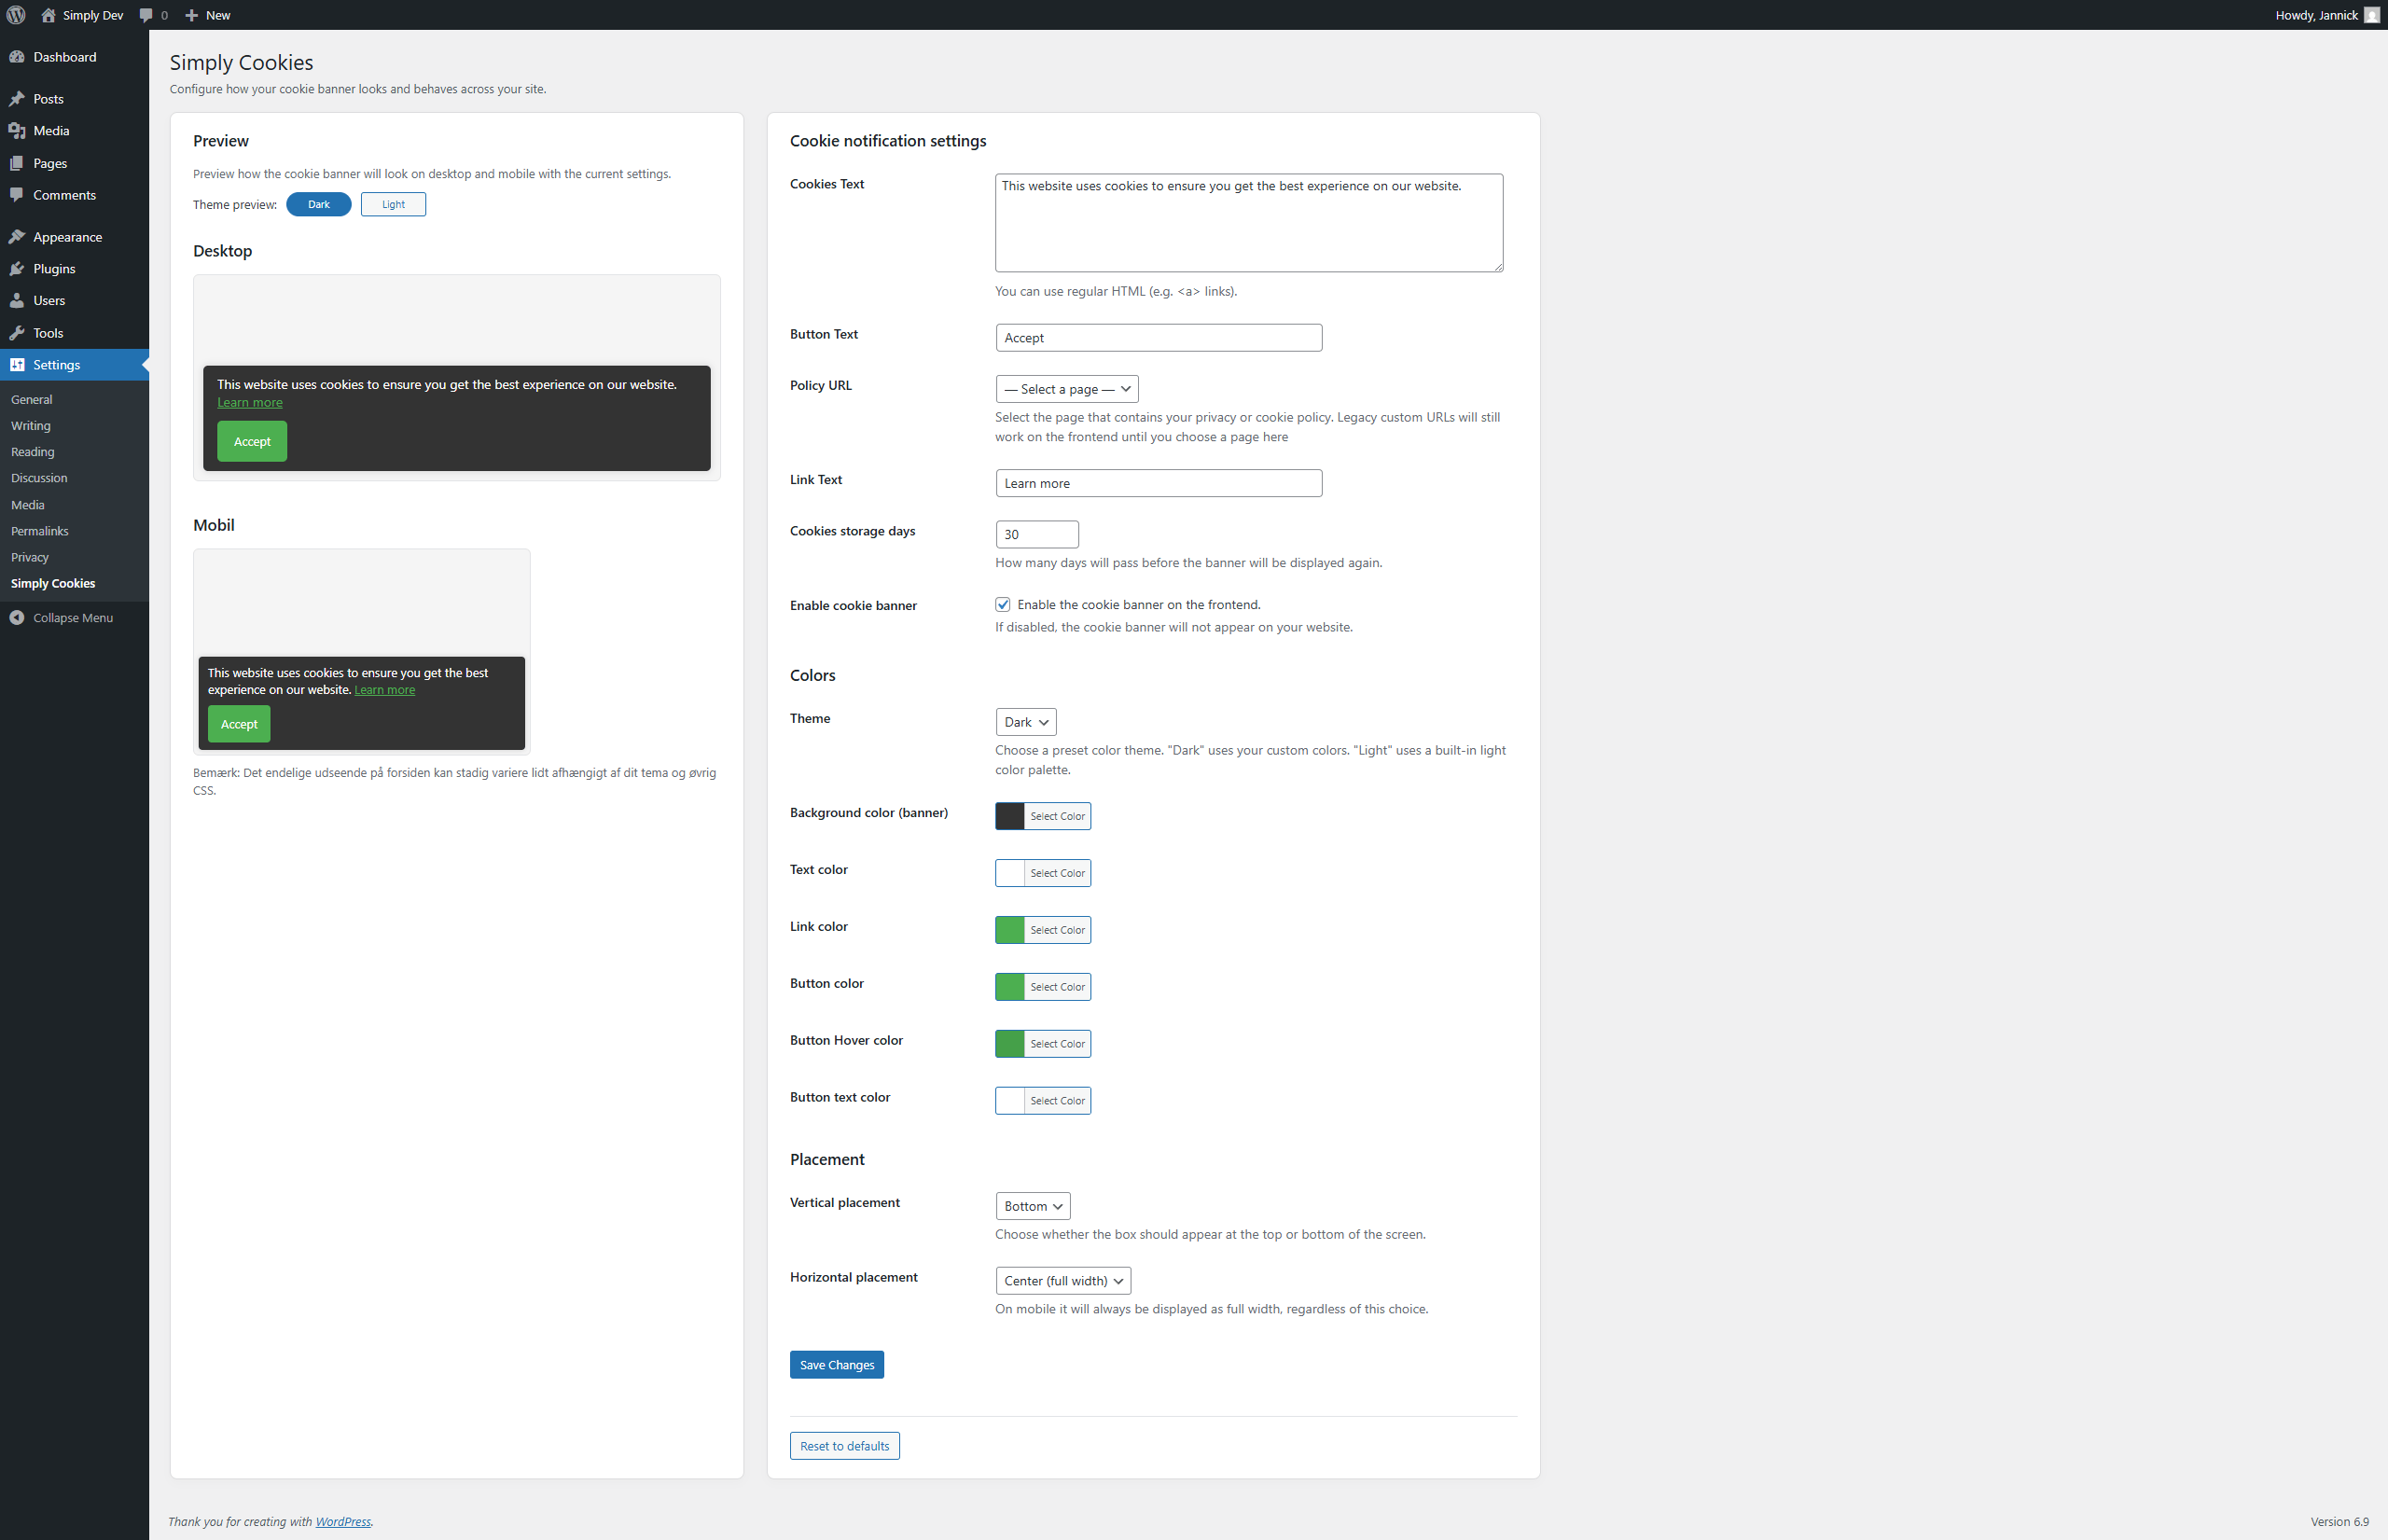Open the Appearance menu item
This screenshot has height=1540, width=2388.
tap(67, 237)
